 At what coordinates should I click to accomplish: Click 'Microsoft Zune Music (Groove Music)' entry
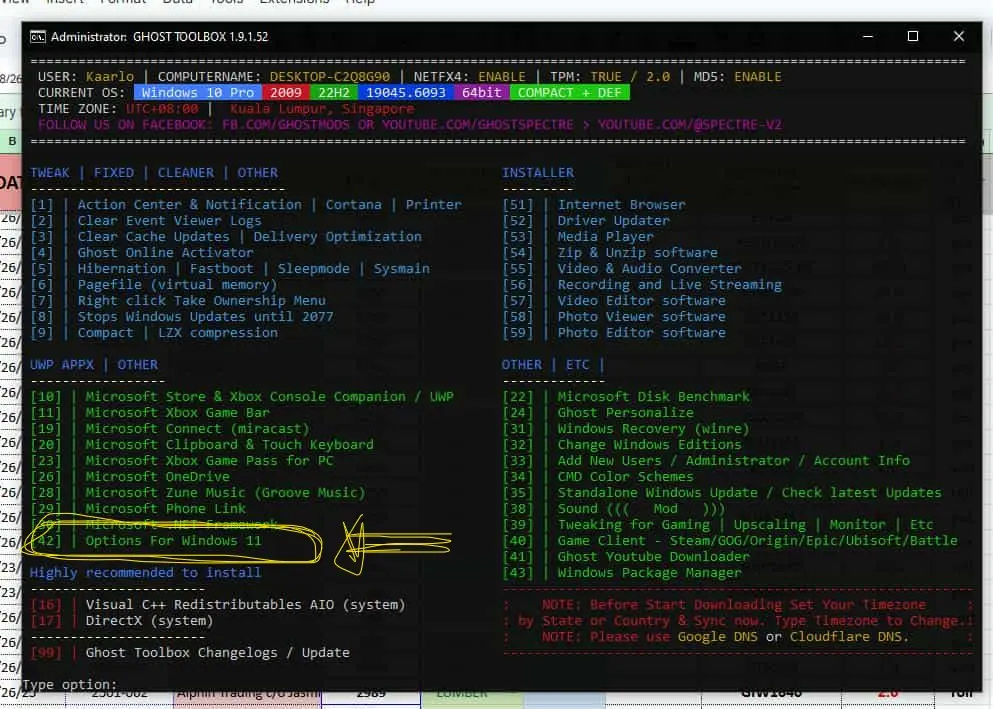[225, 493]
